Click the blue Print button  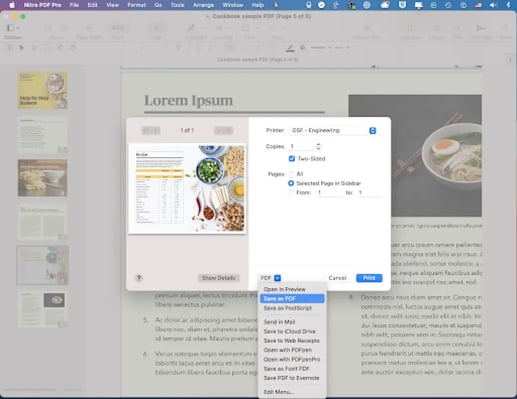click(369, 278)
